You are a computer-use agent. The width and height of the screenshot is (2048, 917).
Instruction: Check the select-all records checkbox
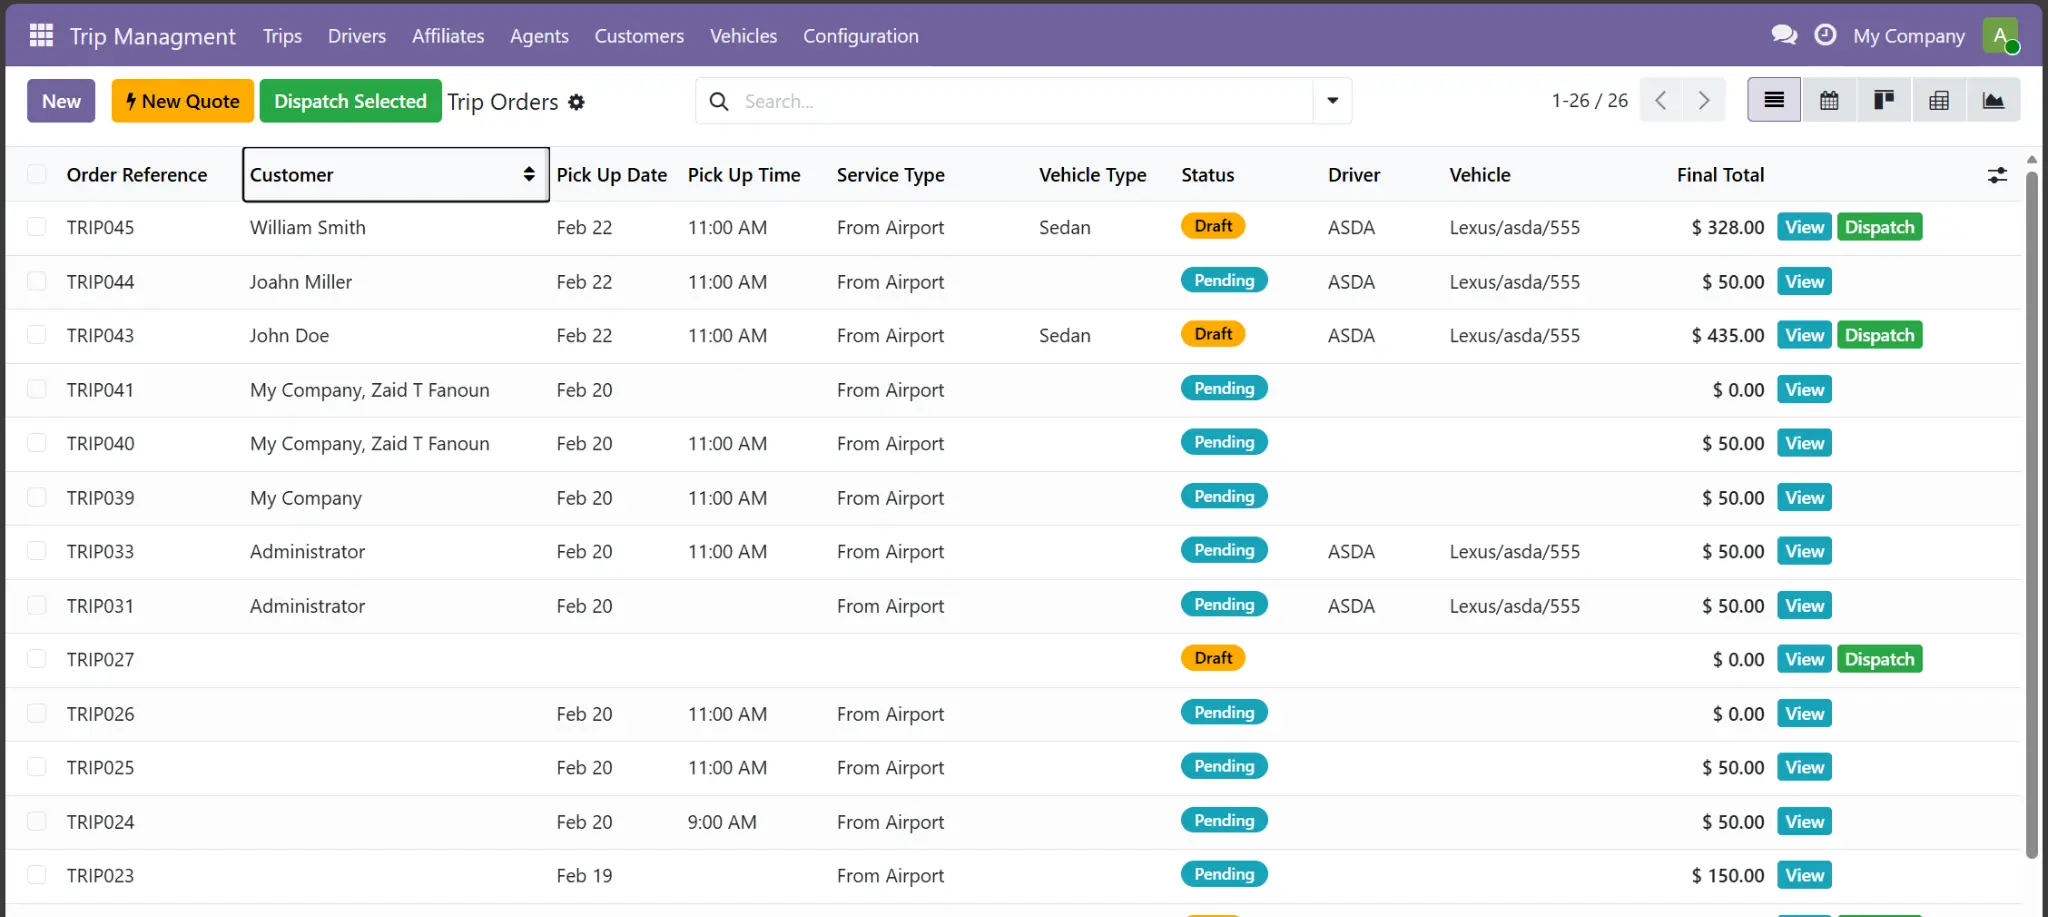coord(36,173)
